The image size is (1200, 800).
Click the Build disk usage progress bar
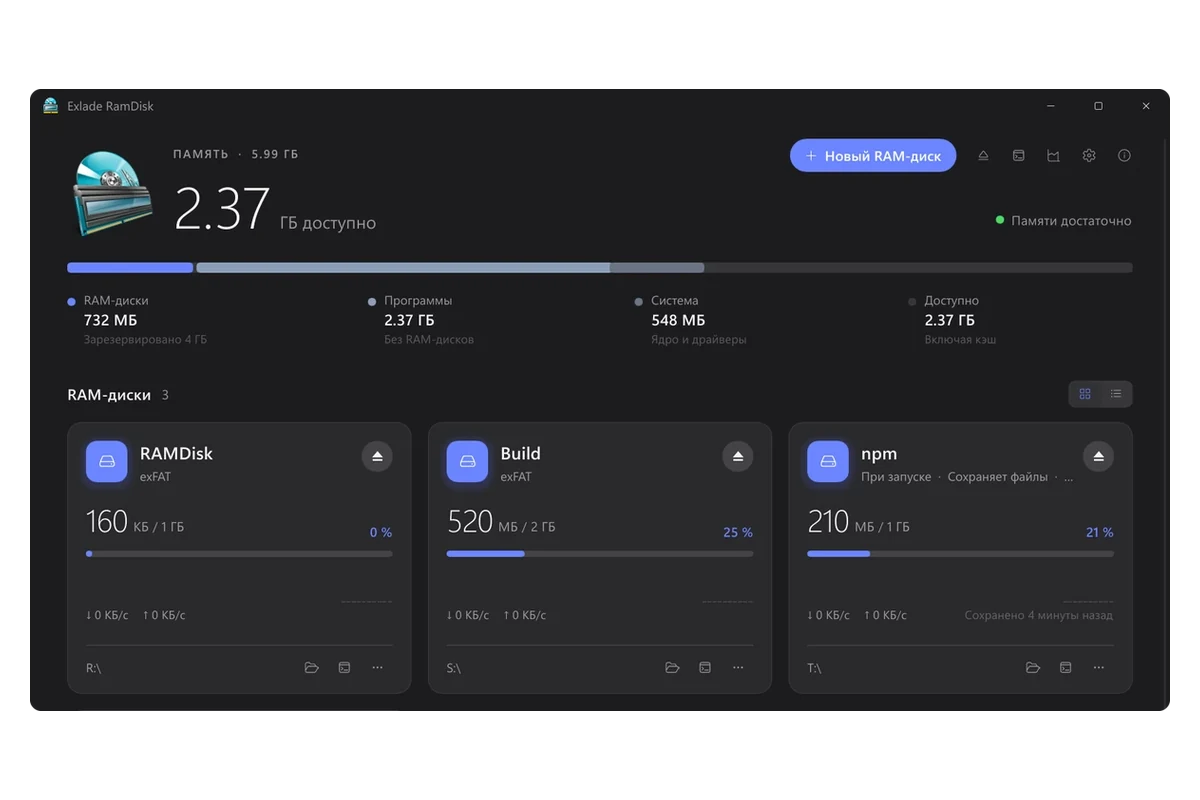tap(600, 553)
